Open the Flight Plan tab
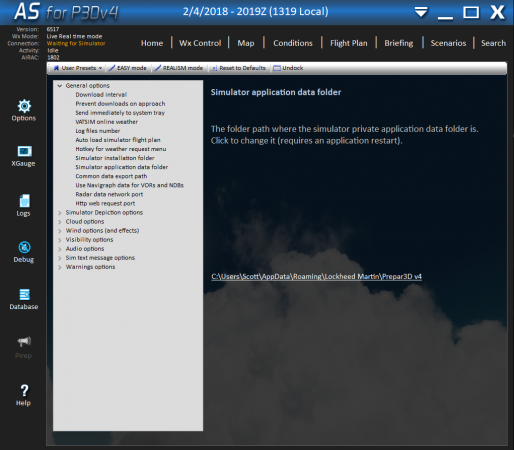Screen dimensions: 514x450 tap(349, 43)
